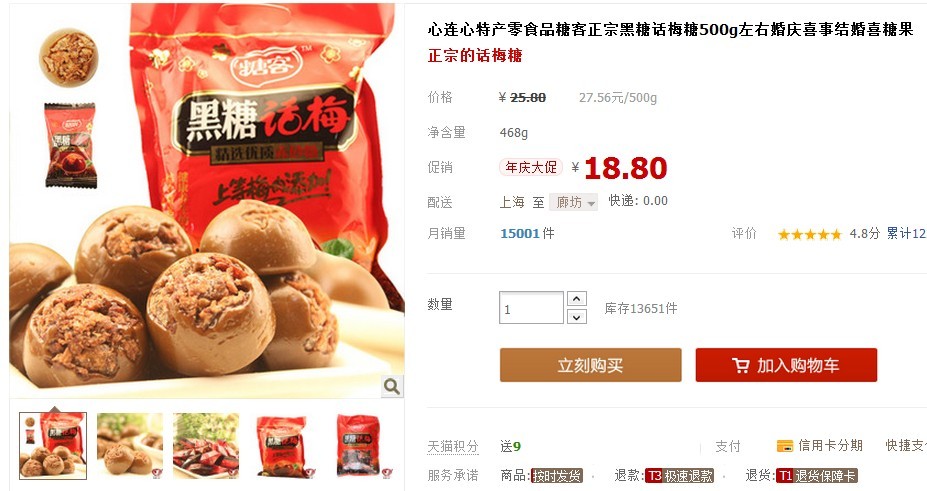Click the T3 fast refund badge
Screen dimensions: 927x491
679,476
